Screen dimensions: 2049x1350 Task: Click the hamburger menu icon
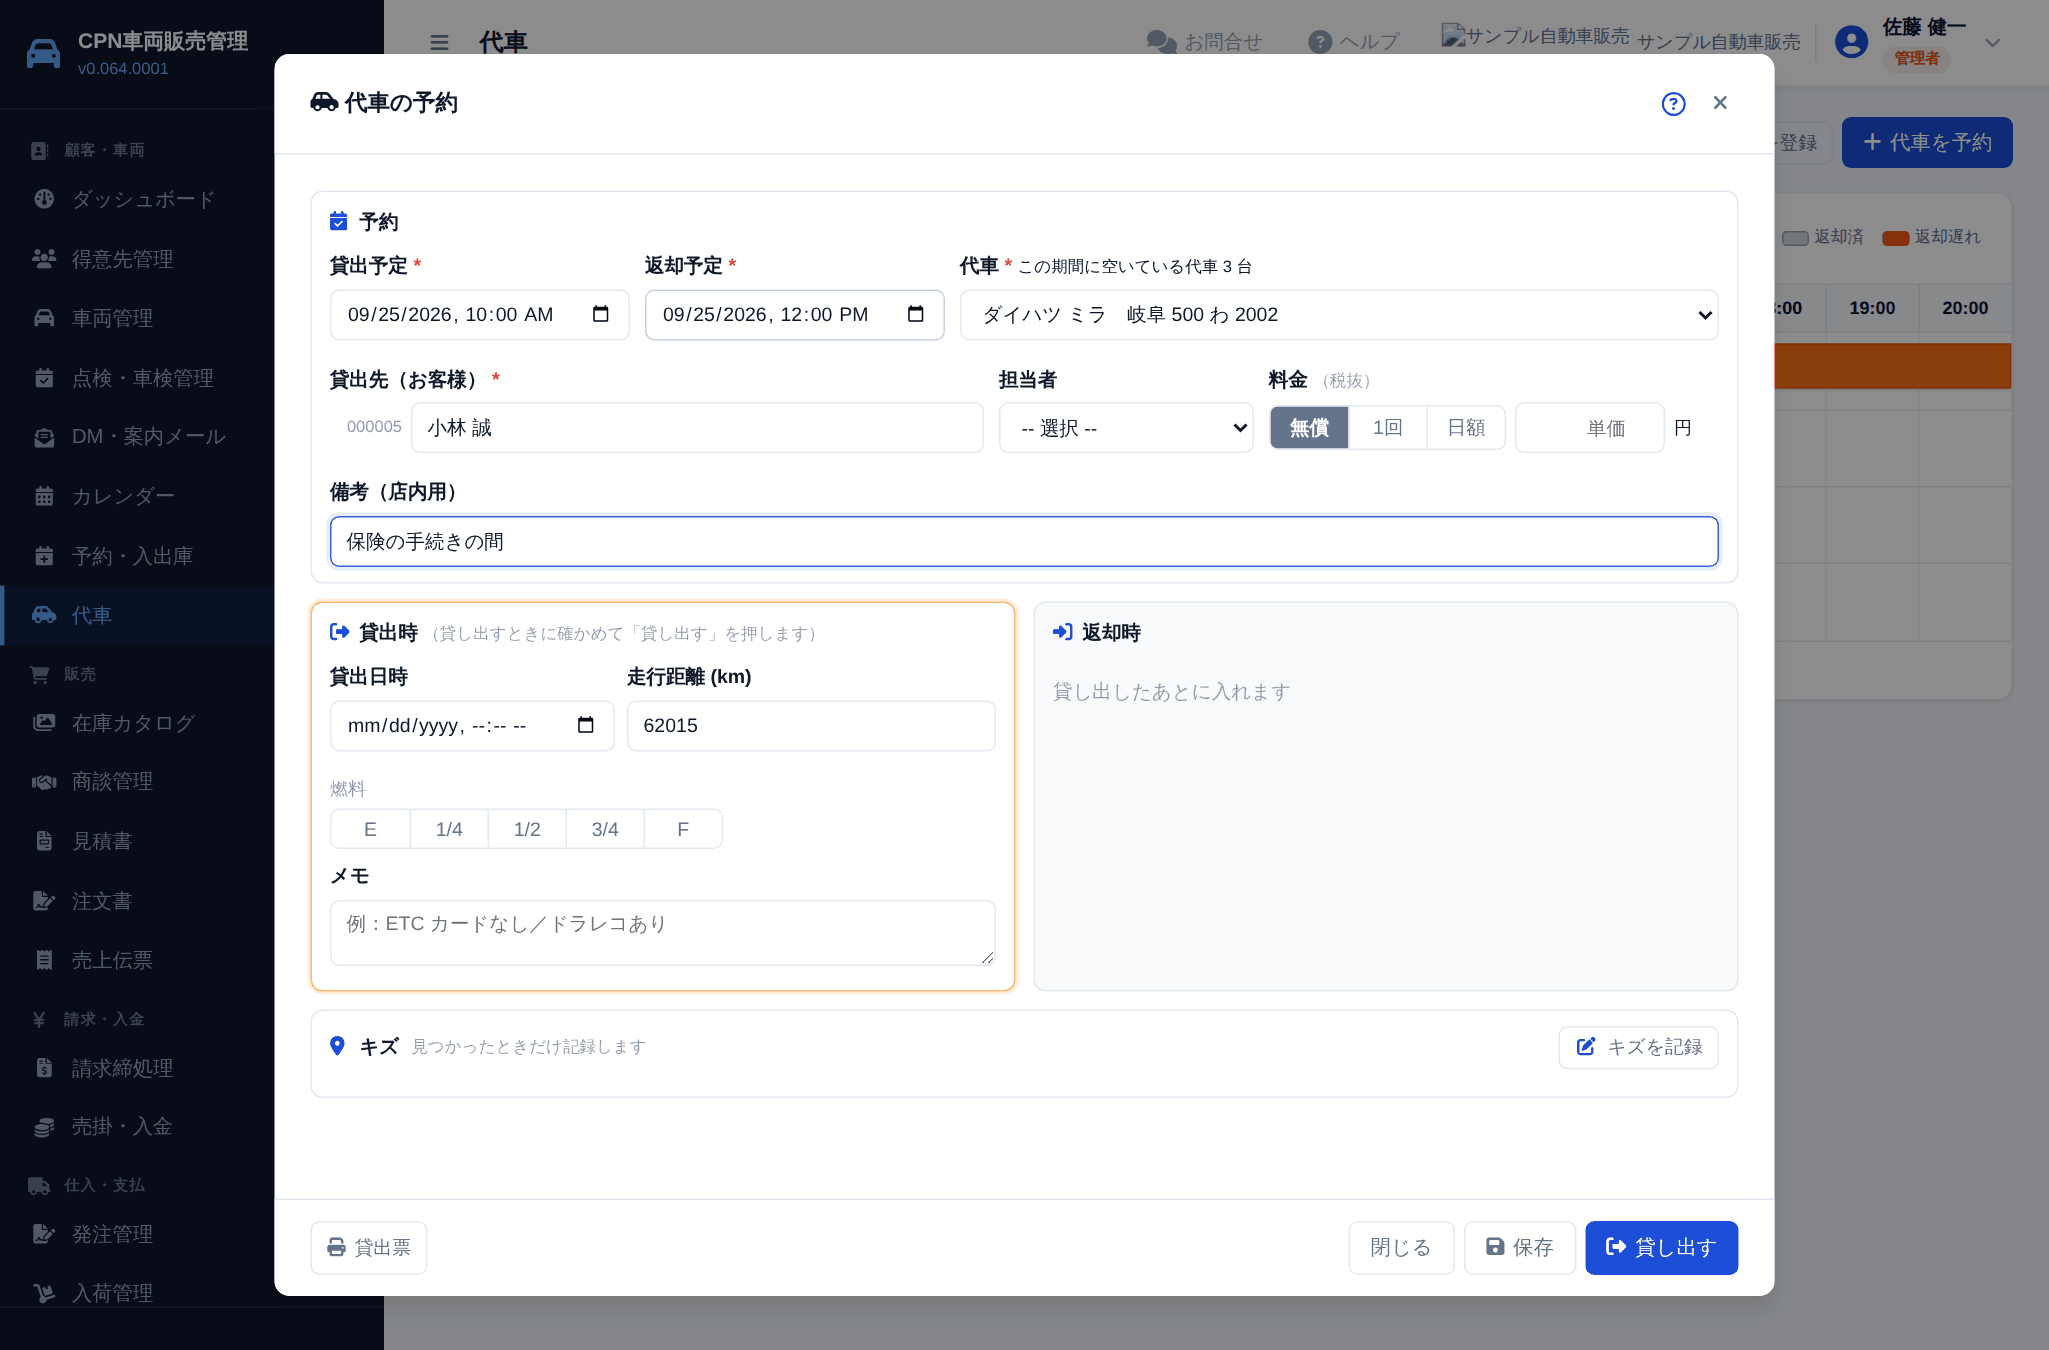(439, 42)
